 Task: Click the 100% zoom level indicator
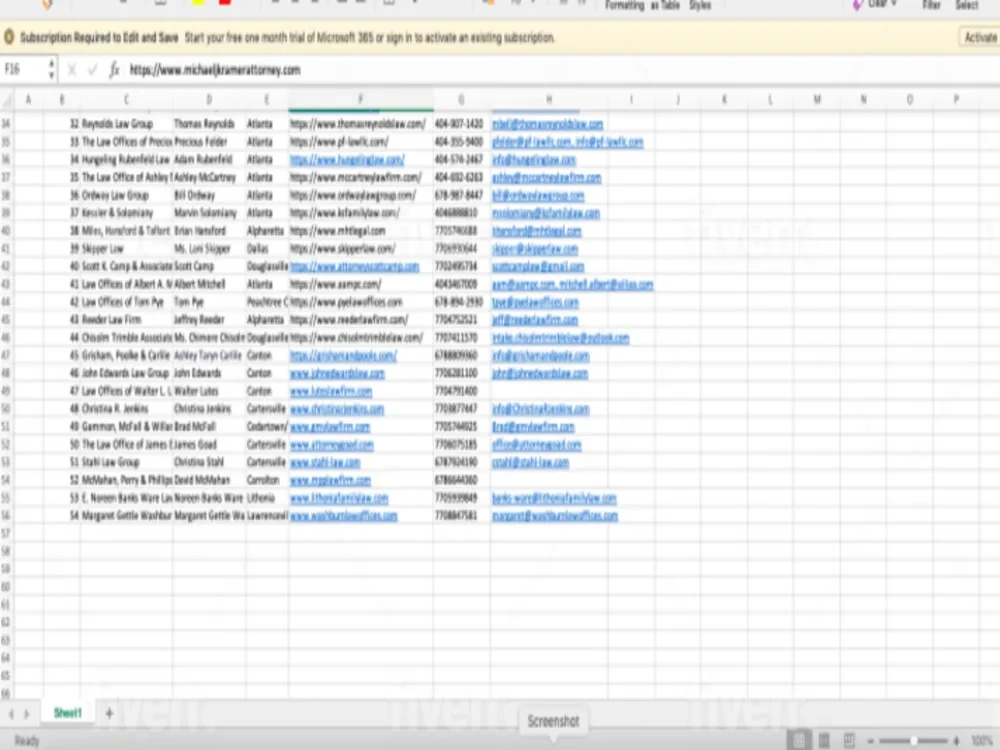983,741
